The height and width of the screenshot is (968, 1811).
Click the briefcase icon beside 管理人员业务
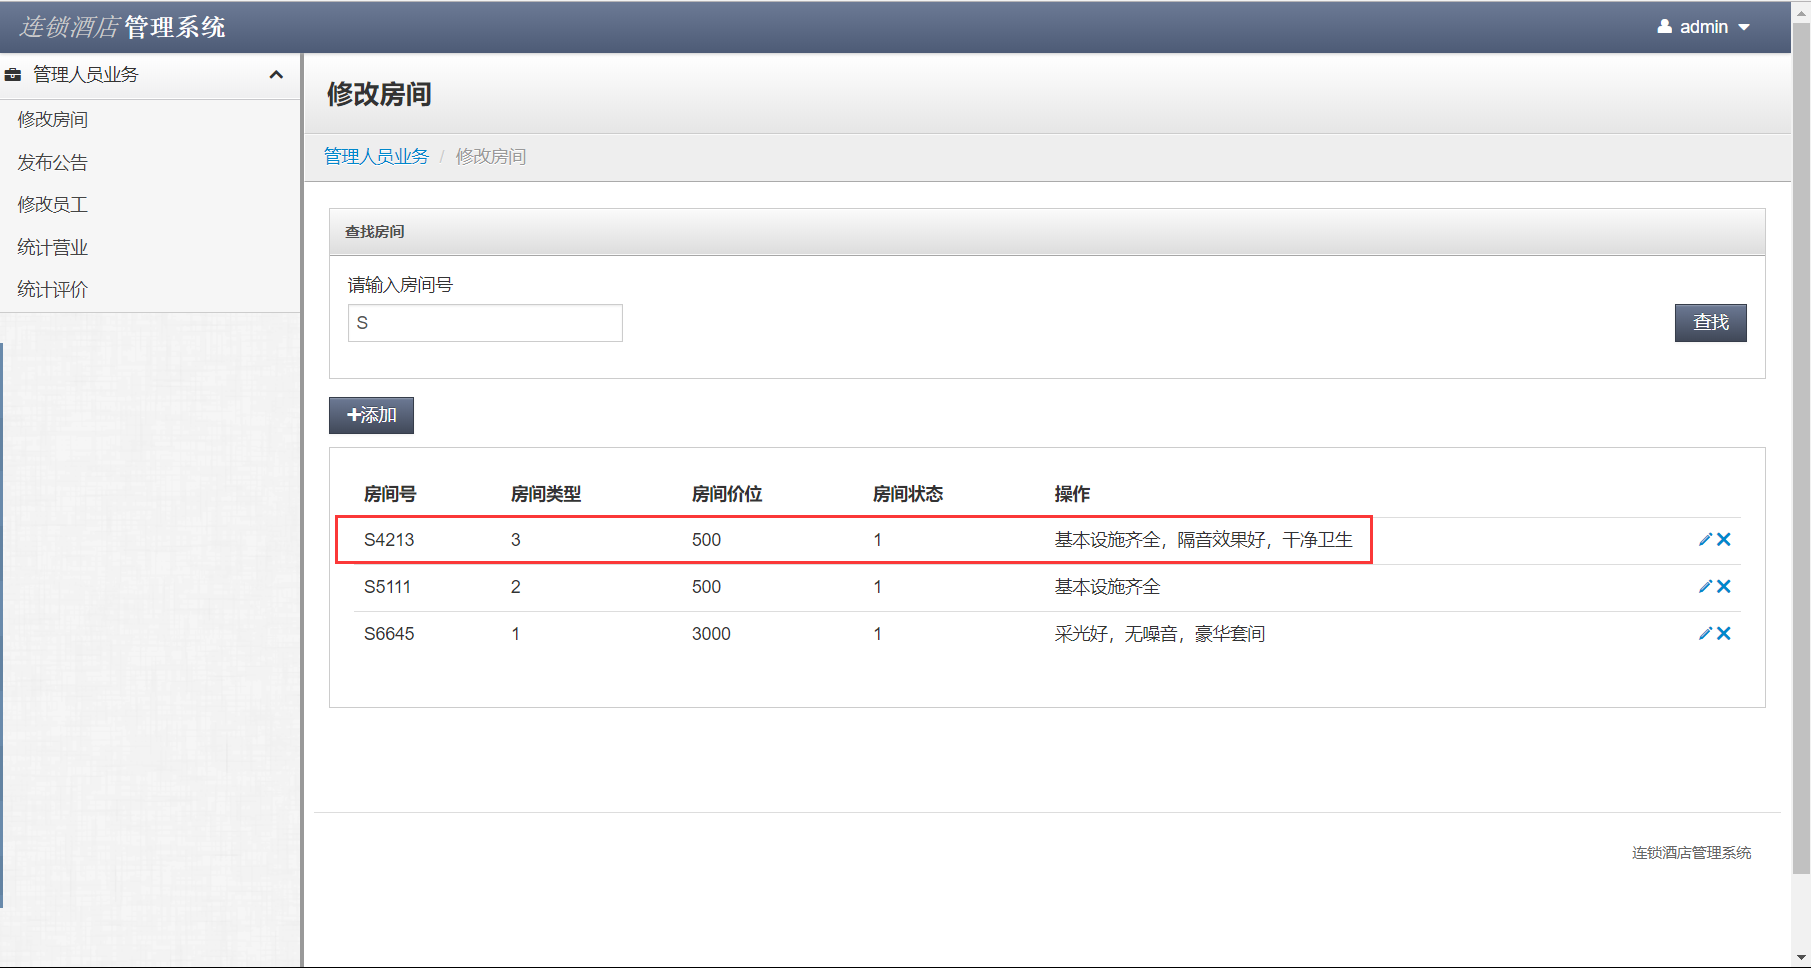[13, 74]
